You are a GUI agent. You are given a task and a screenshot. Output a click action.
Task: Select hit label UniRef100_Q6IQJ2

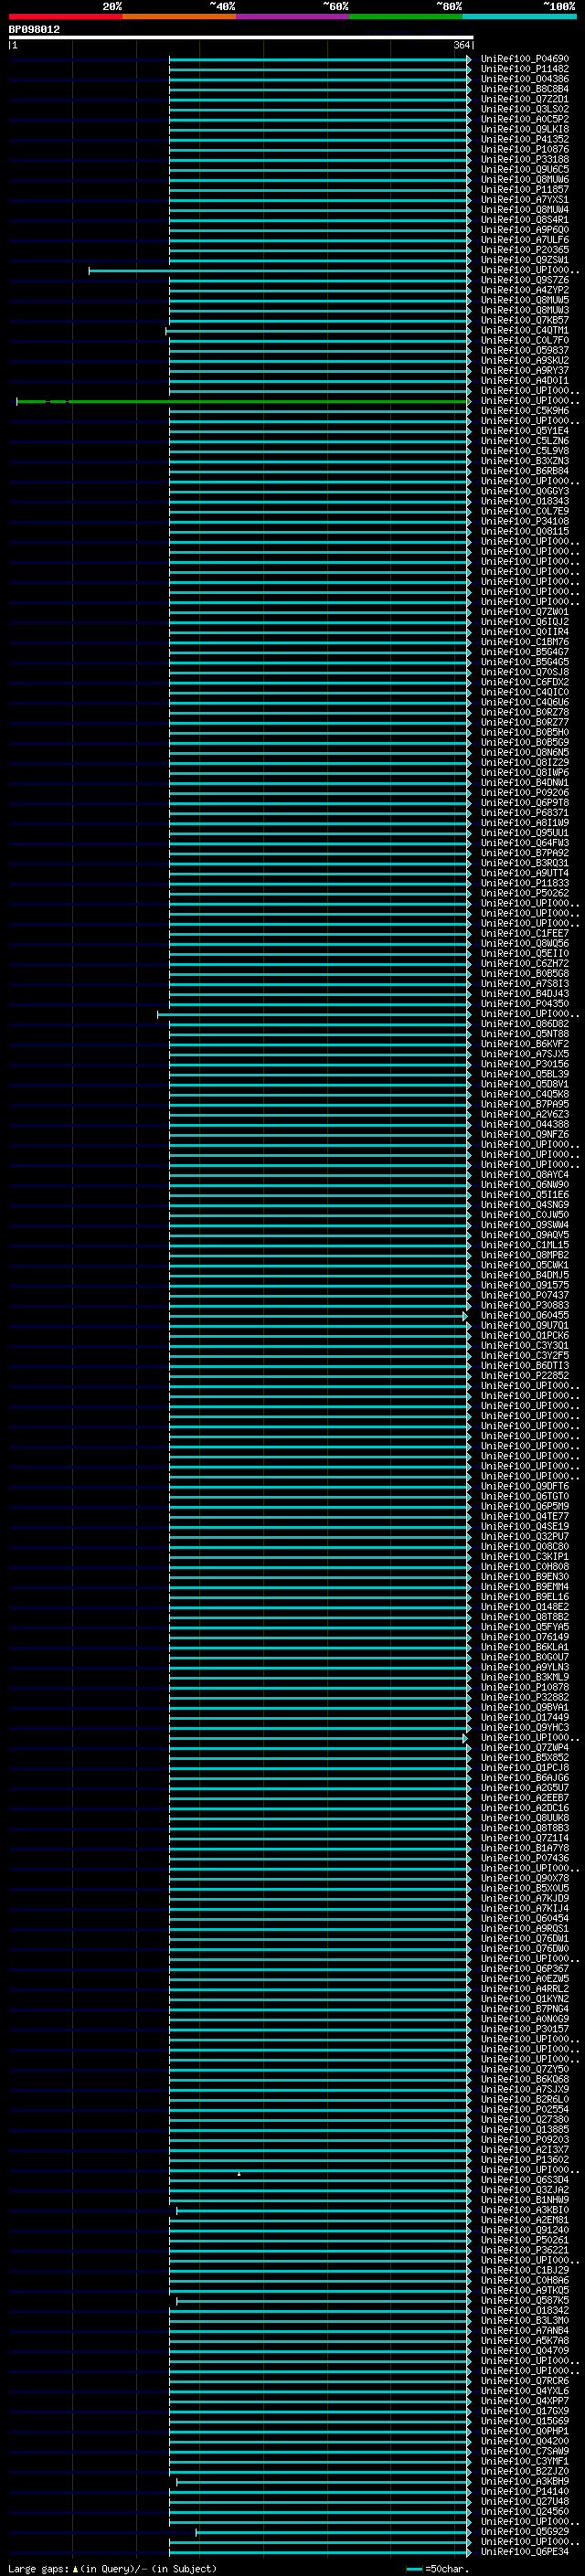click(525, 622)
